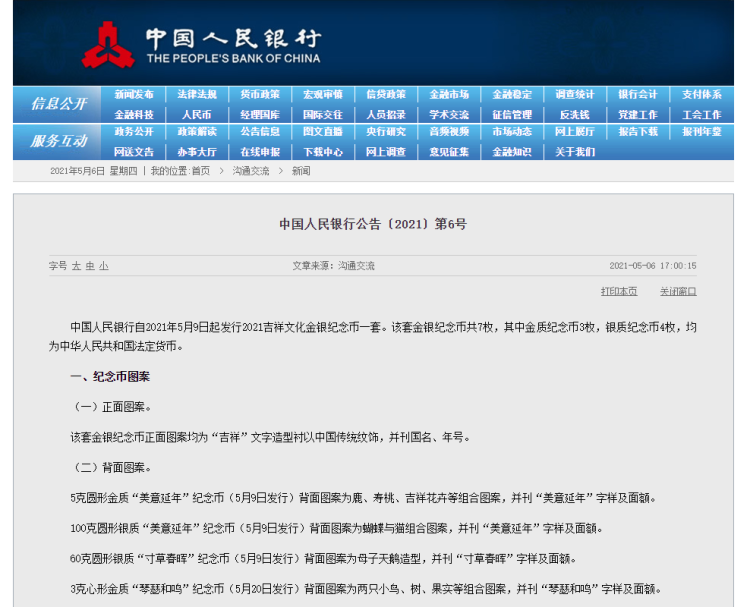Set font size to 小

click(x=104, y=266)
